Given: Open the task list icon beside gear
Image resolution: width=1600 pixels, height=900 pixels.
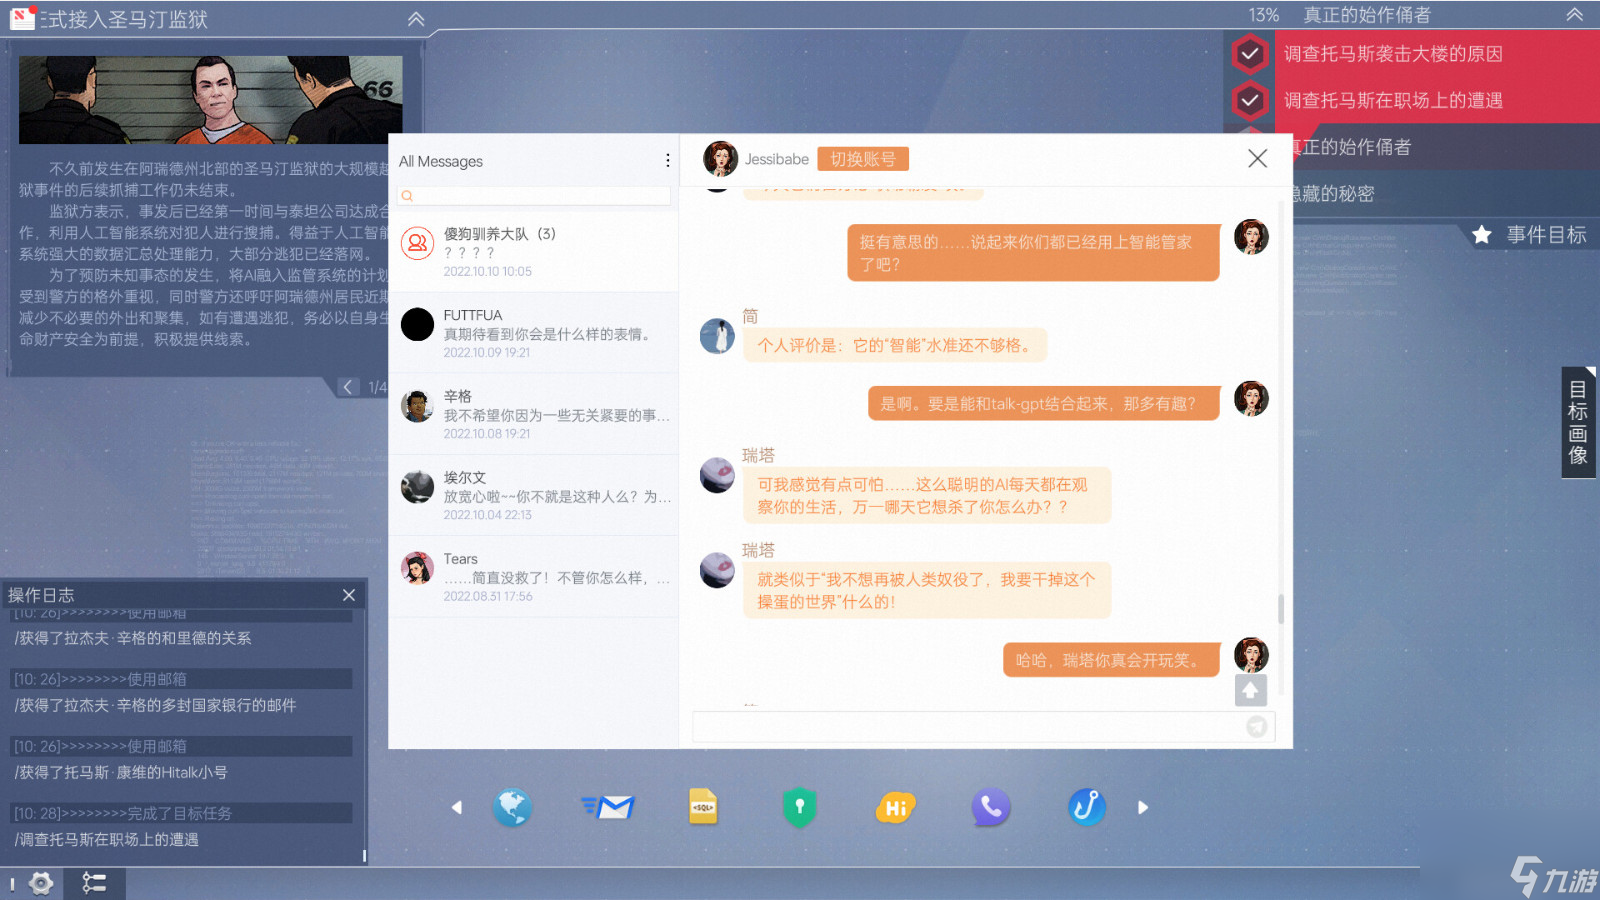Looking at the screenshot, I should (x=94, y=883).
